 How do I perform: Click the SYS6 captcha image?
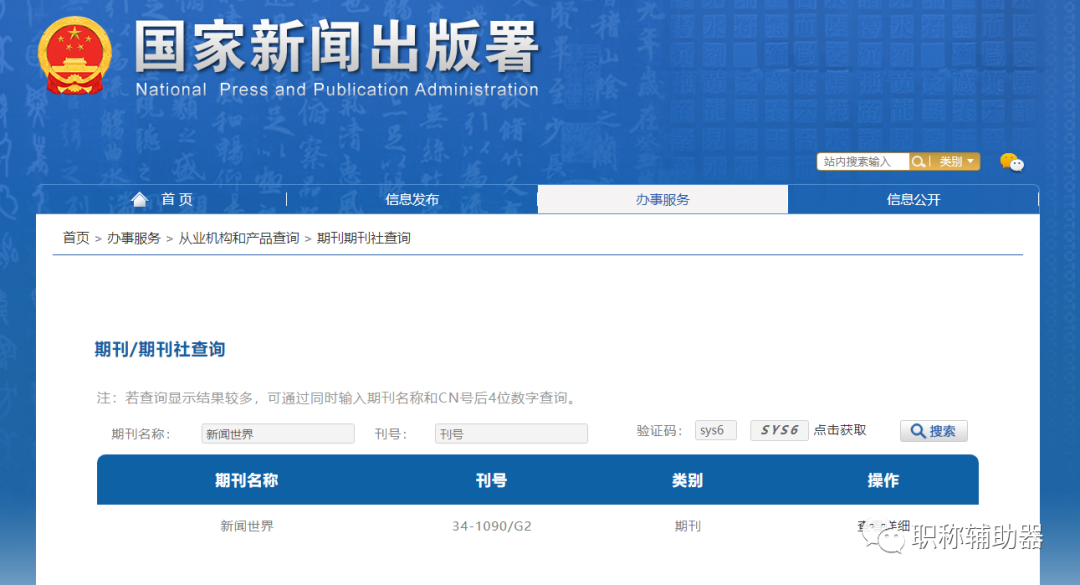[779, 430]
